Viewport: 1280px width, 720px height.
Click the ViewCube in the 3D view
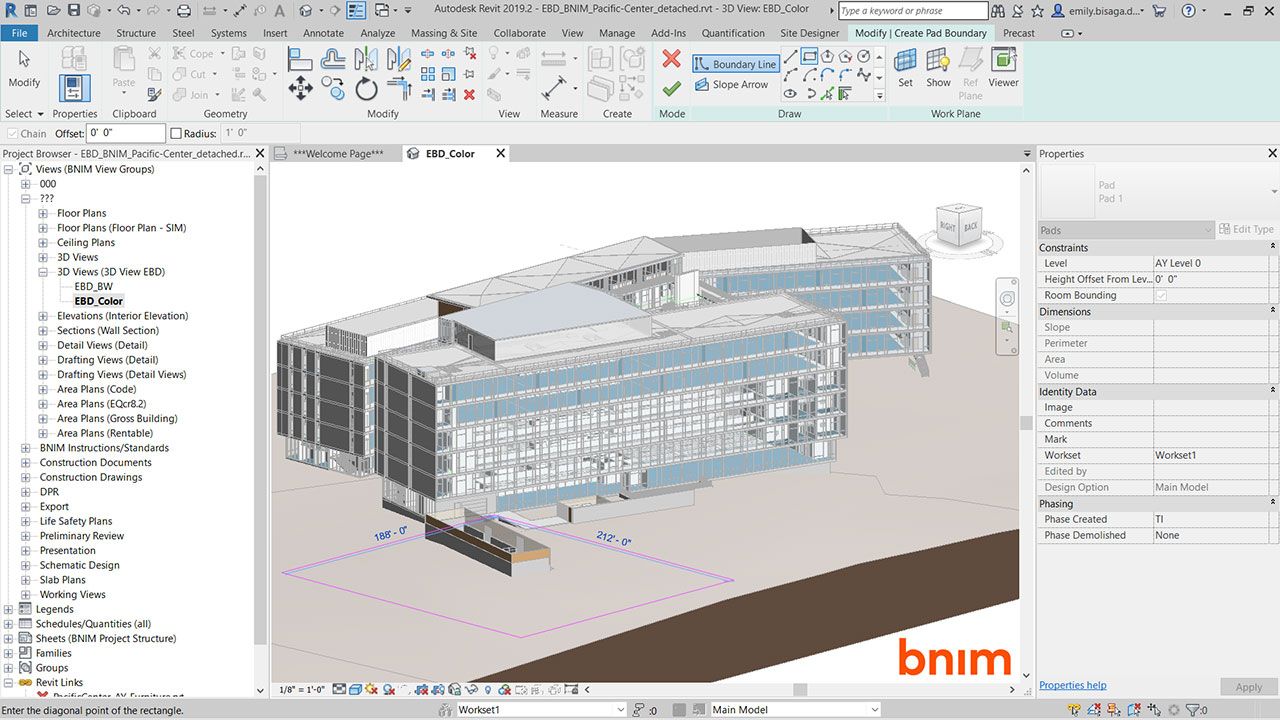pos(959,228)
